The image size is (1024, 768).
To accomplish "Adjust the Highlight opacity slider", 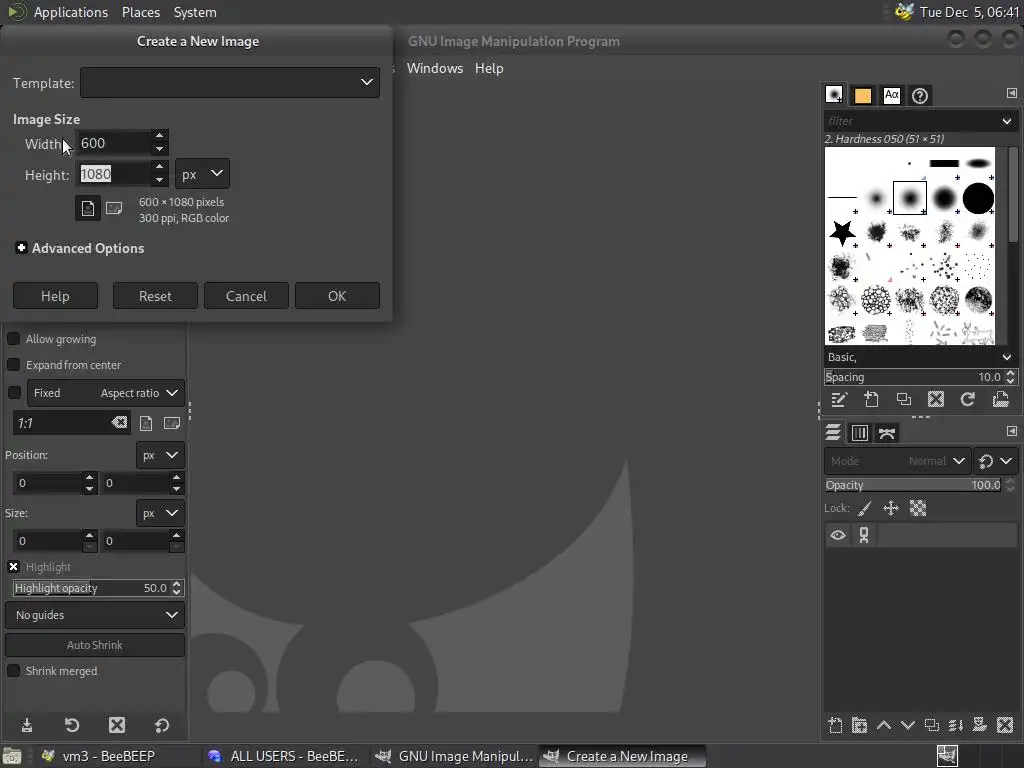I will click(x=98, y=588).
